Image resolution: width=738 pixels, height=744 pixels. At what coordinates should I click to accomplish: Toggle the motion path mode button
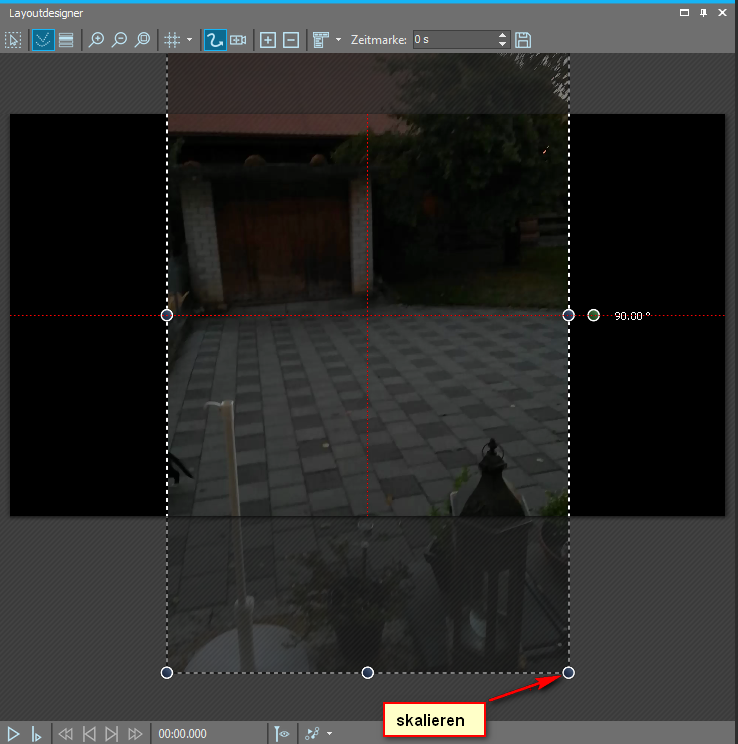(x=214, y=40)
